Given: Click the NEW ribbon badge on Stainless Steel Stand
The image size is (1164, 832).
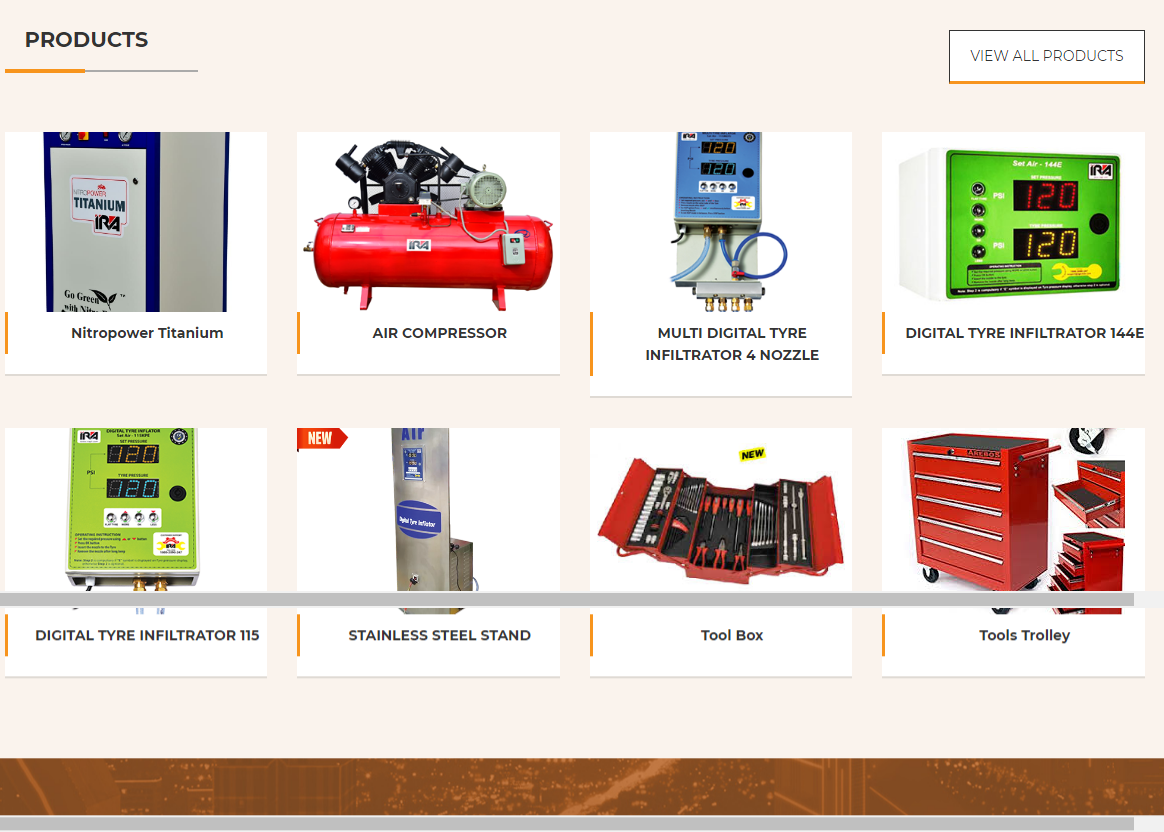Looking at the screenshot, I should [320, 438].
